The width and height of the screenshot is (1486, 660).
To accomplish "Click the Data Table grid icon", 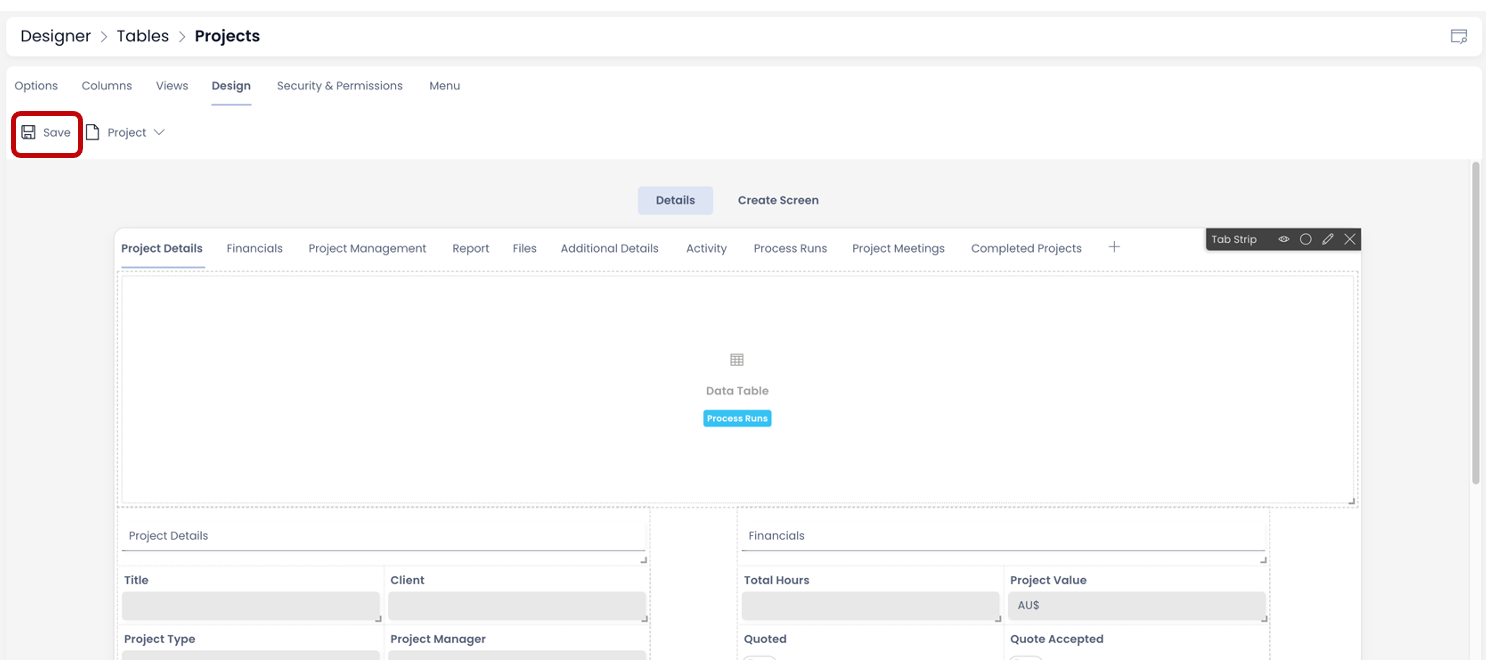I will 737,360.
